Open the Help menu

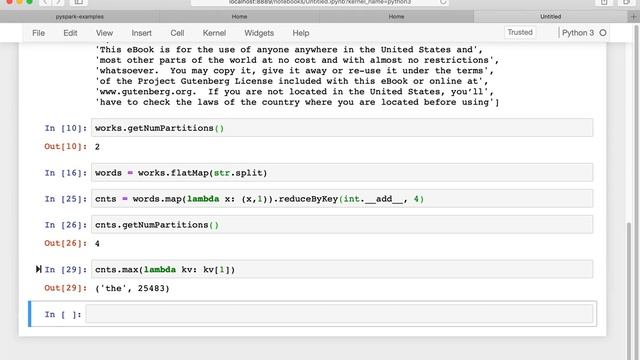pos(301,33)
